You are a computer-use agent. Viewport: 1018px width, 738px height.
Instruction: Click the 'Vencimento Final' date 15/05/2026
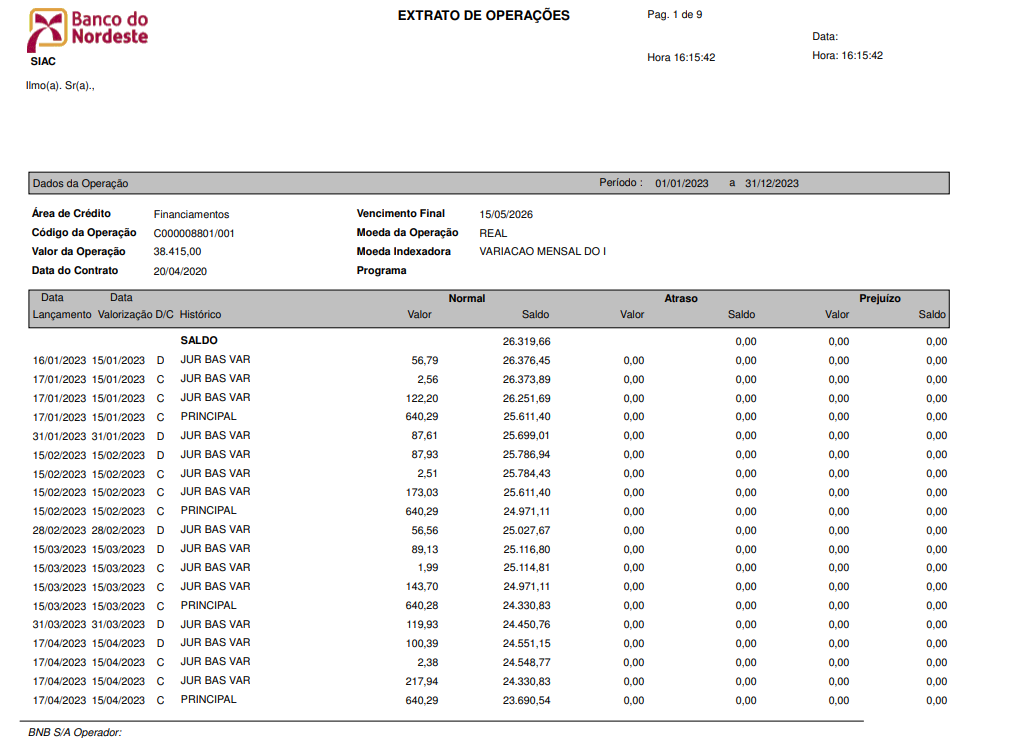tap(506, 214)
